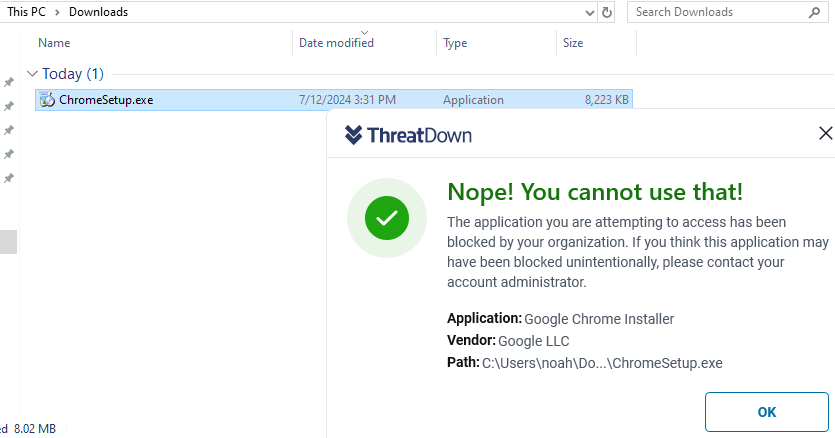Sort by the Type column

[x=455, y=43]
